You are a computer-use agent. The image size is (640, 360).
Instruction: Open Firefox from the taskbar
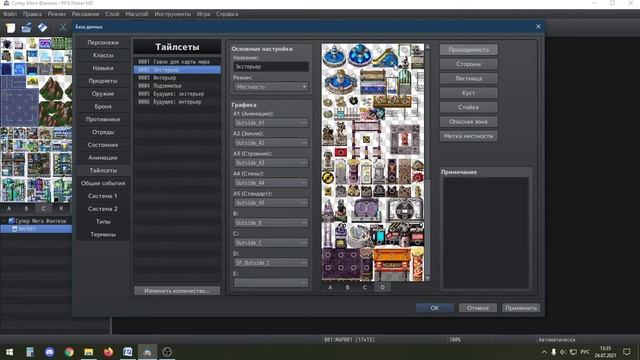tap(108, 352)
